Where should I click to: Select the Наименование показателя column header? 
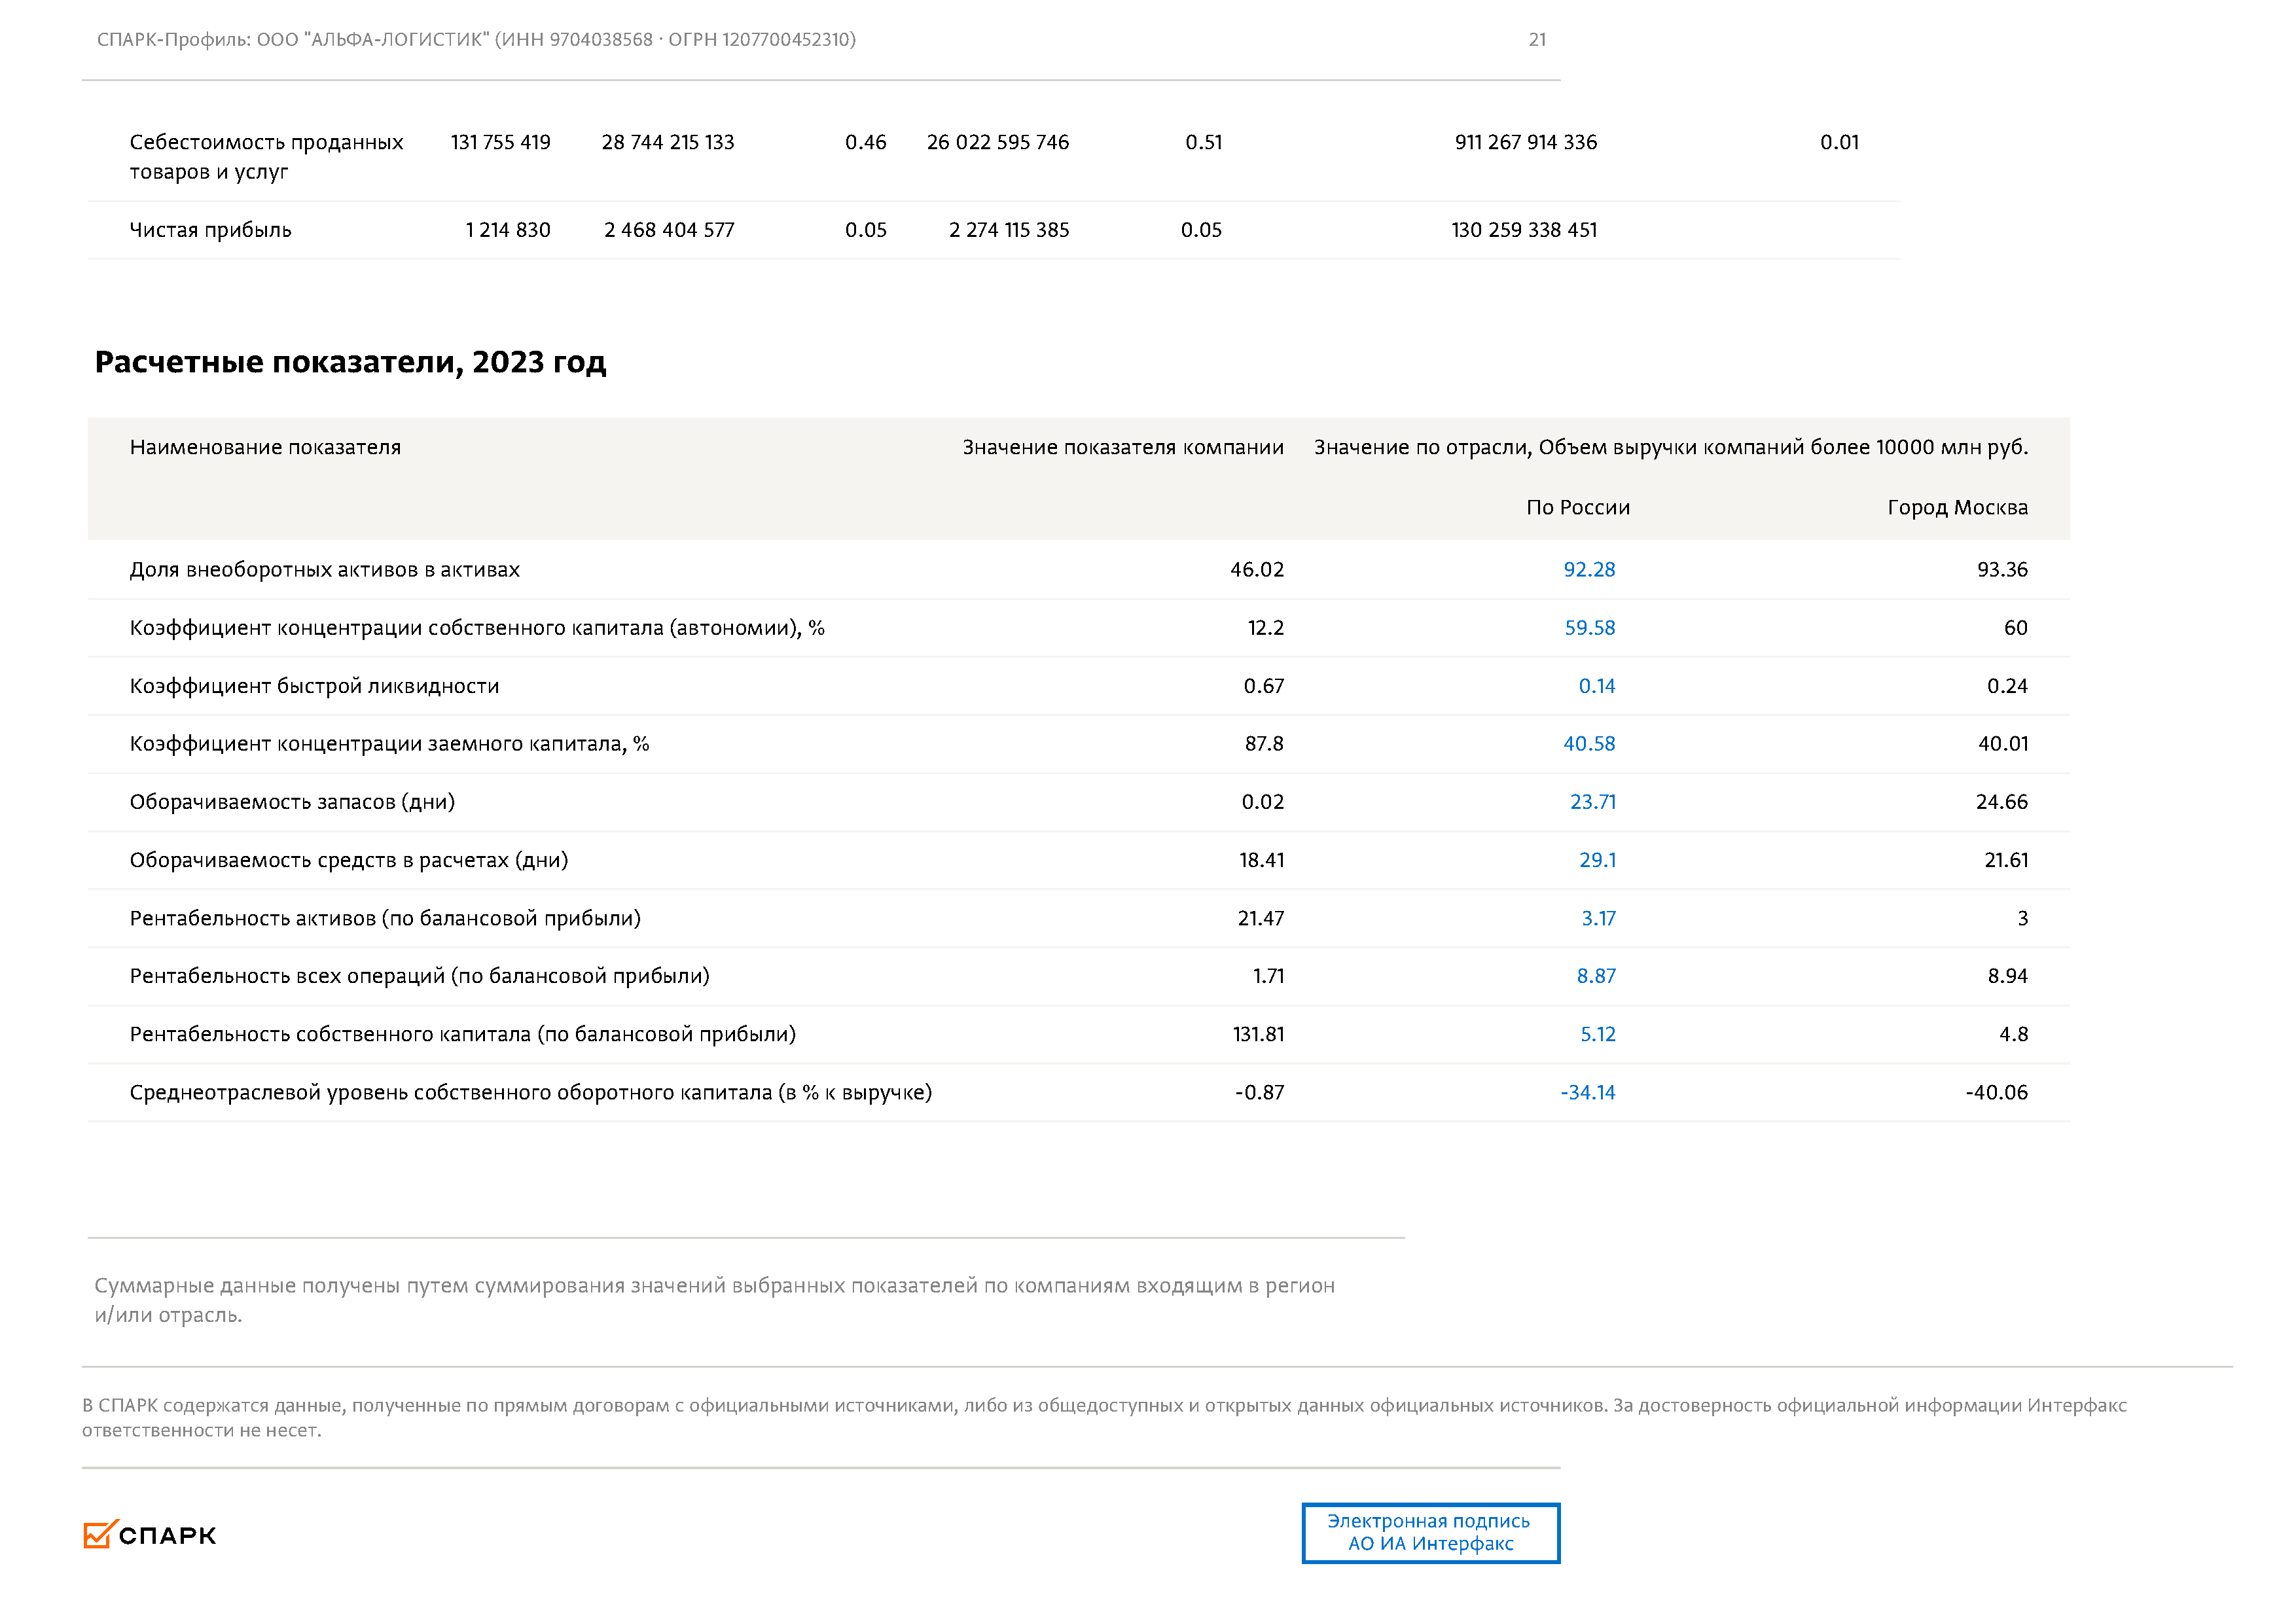[265, 447]
